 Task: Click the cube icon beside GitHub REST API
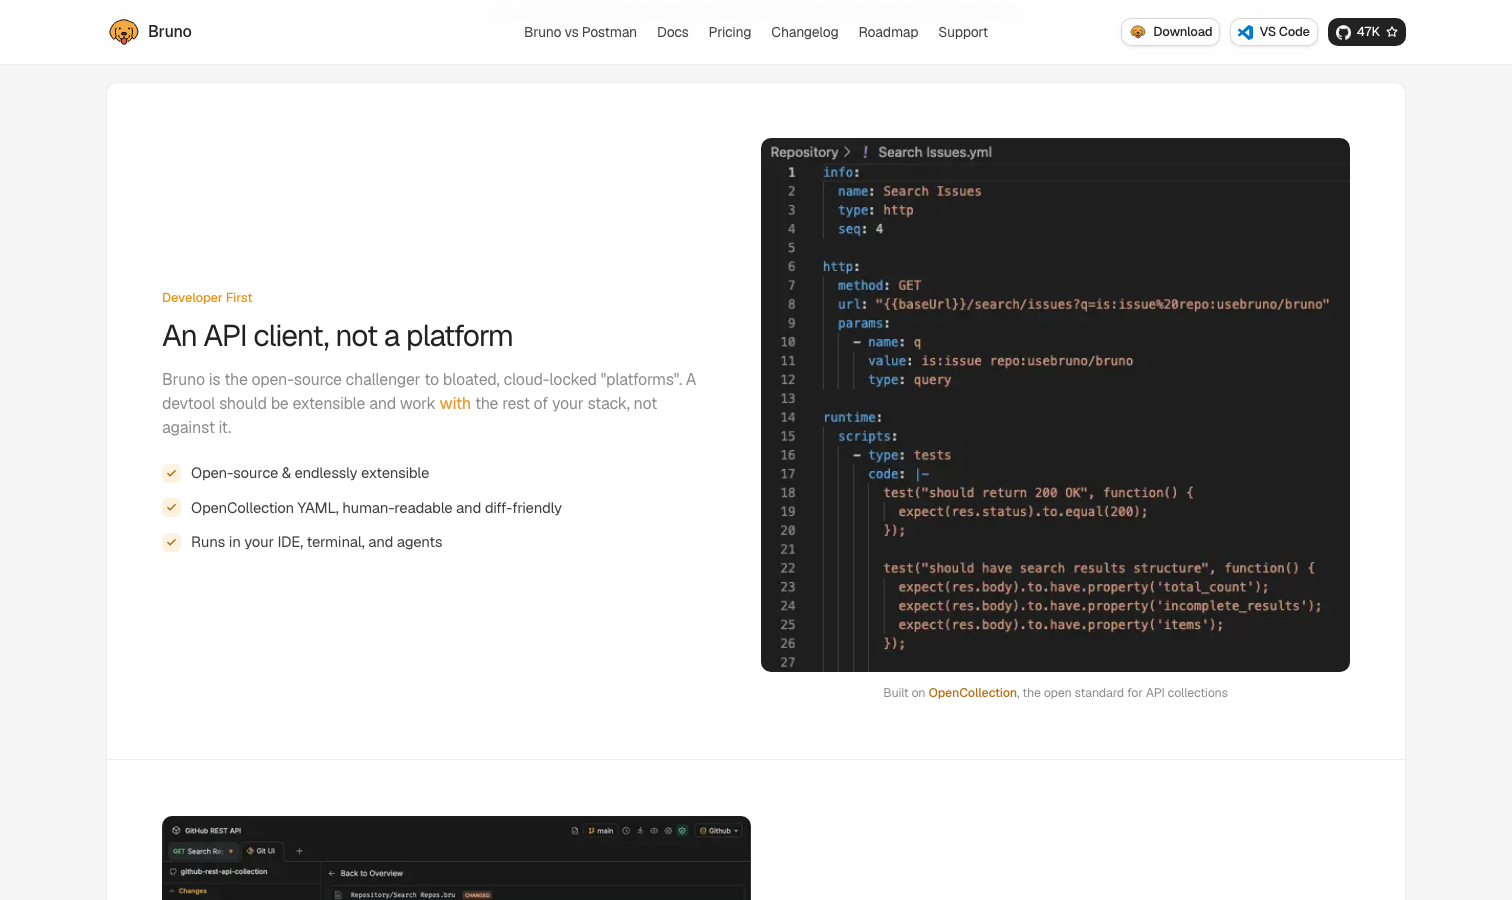pyautogui.click(x=176, y=831)
